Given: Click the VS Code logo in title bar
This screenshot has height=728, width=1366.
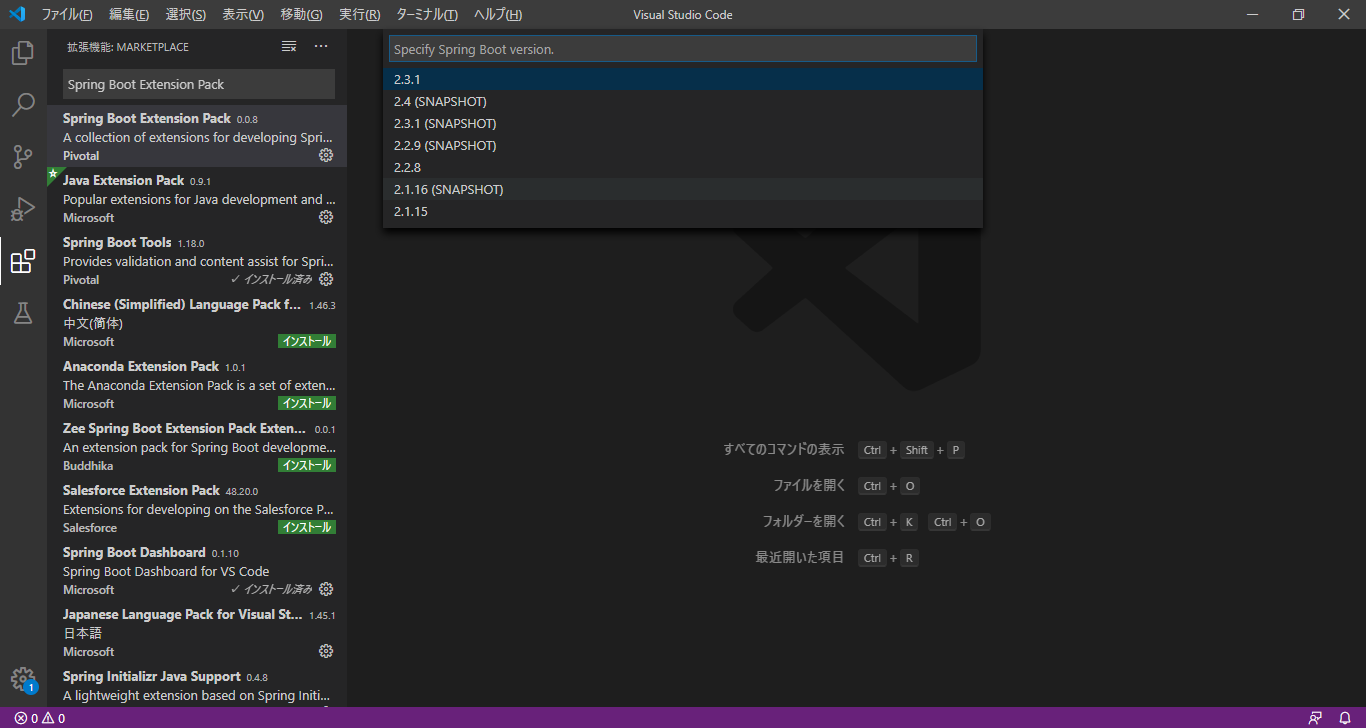Looking at the screenshot, I should click(16, 14).
